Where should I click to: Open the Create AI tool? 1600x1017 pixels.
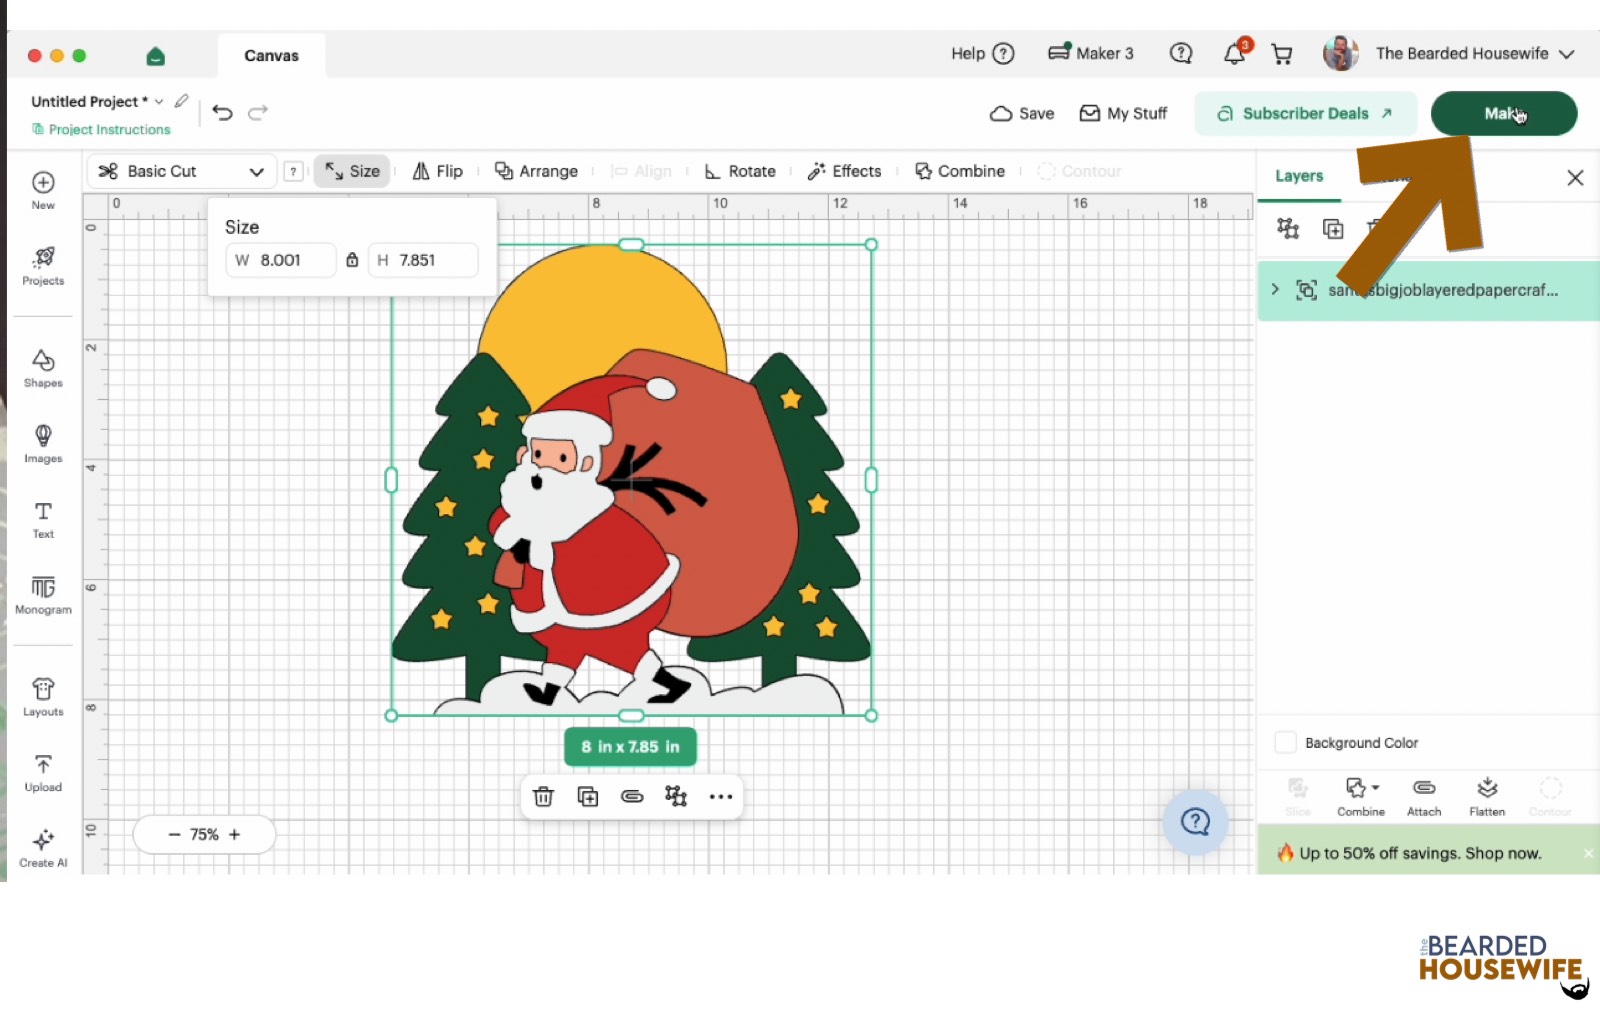tap(43, 848)
